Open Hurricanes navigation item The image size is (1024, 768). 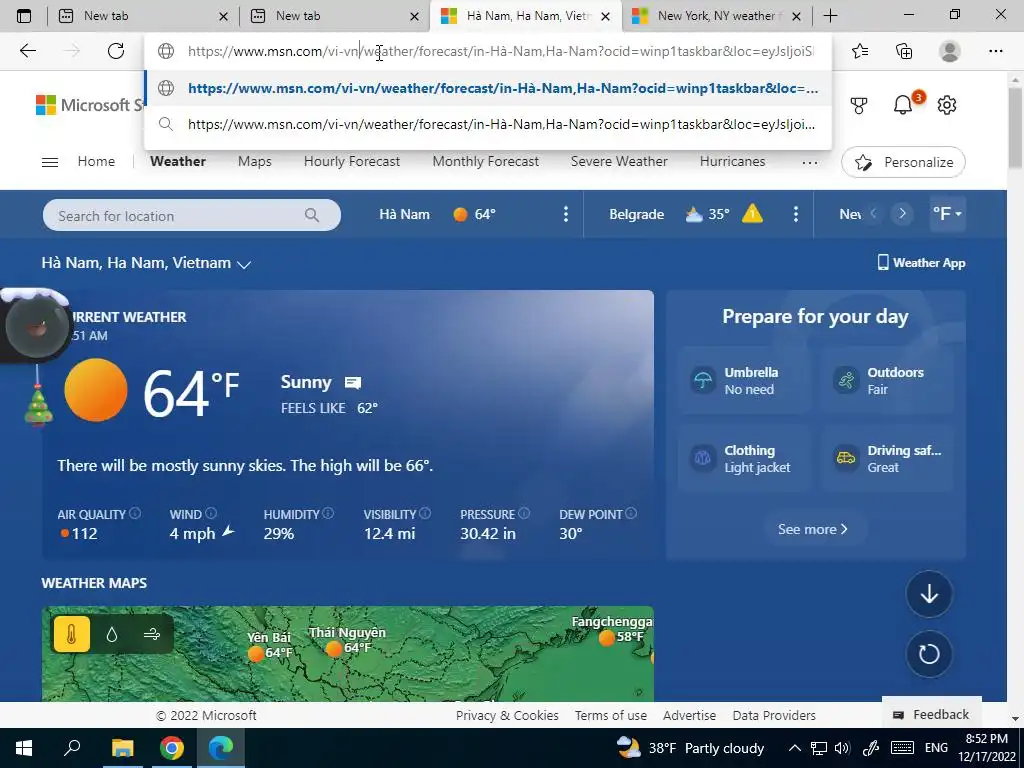(x=732, y=161)
